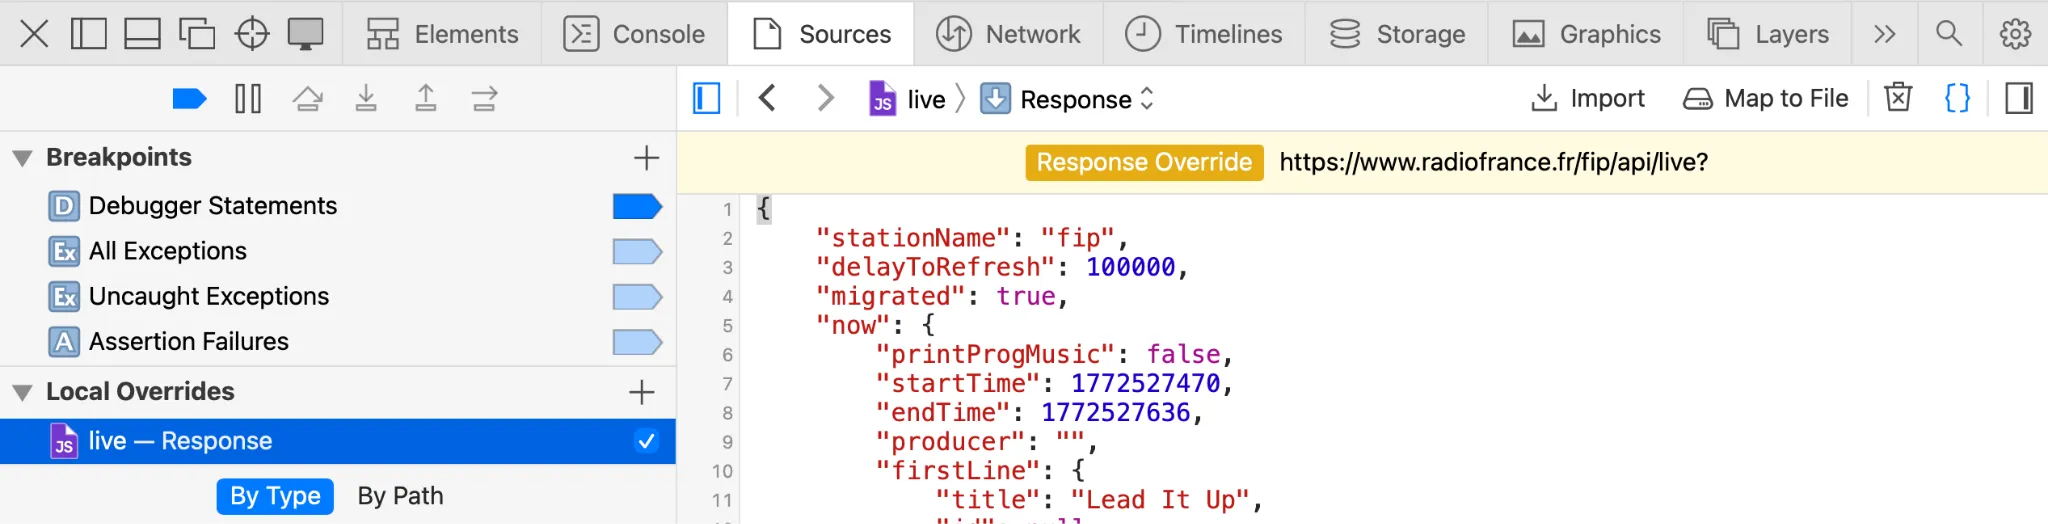Select Uncaught Exceptions row
Viewport: 2048px width, 524px height.
pyautogui.click(x=338, y=297)
